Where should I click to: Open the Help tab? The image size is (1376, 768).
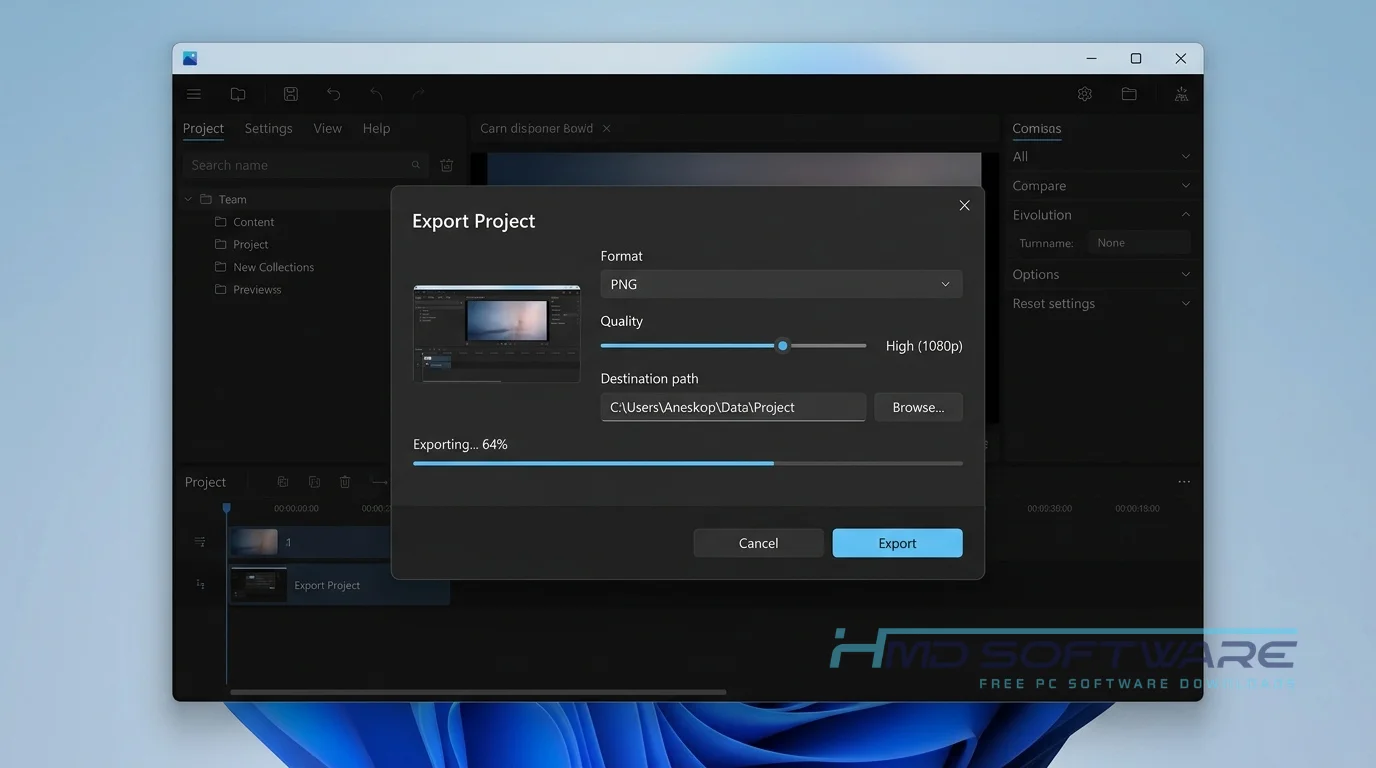pyautogui.click(x=376, y=128)
